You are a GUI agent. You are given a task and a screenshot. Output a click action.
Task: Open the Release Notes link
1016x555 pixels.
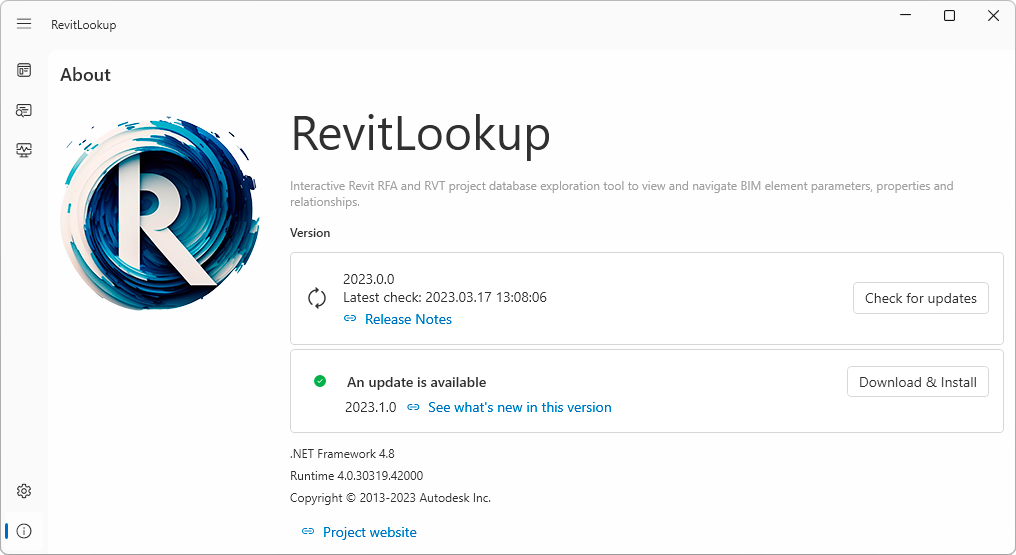coord(408,319)
